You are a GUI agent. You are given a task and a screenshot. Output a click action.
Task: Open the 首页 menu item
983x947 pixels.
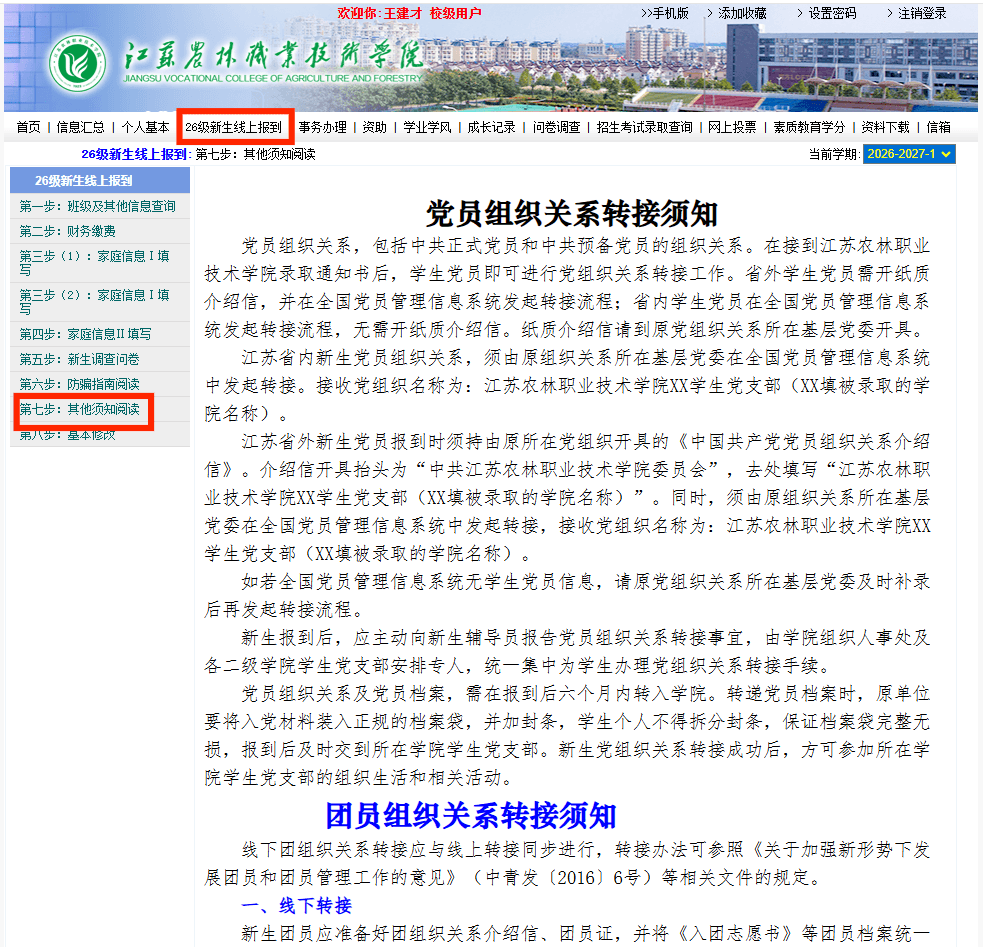tap(28, 127)
